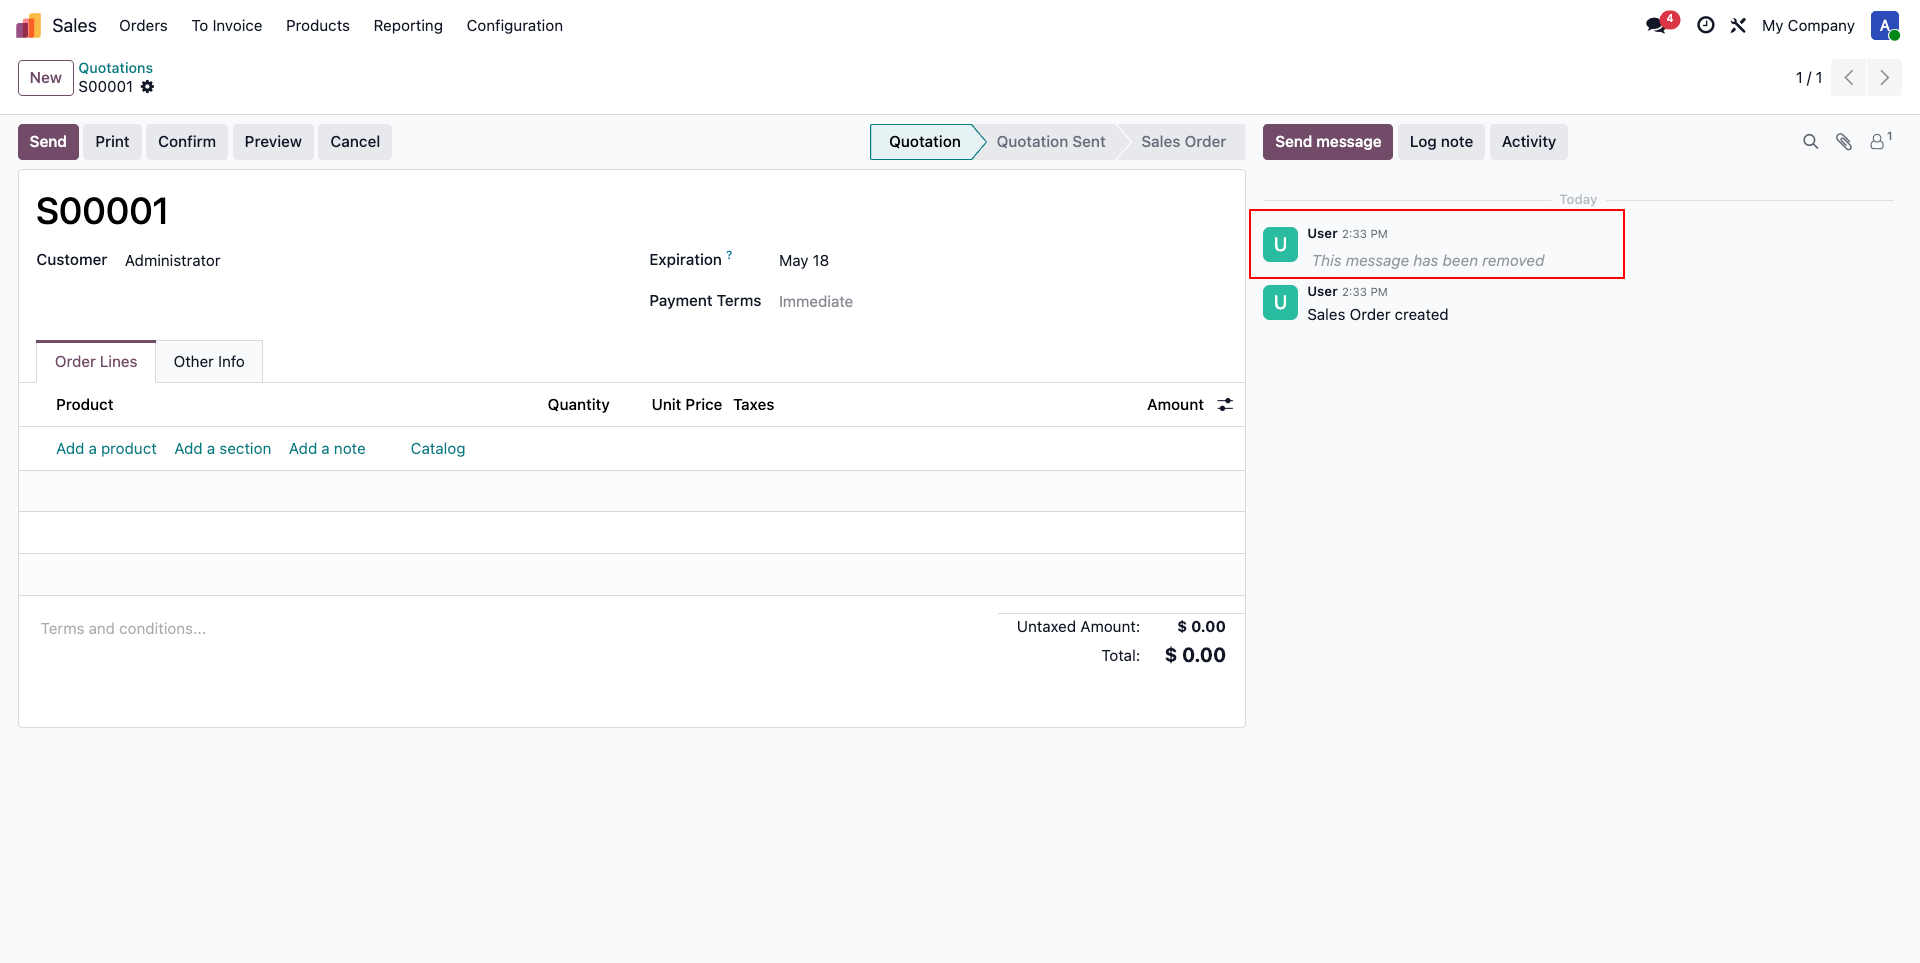Open the product Catalog
This screenshot has height=963, width=1920.
click(438, 449)
